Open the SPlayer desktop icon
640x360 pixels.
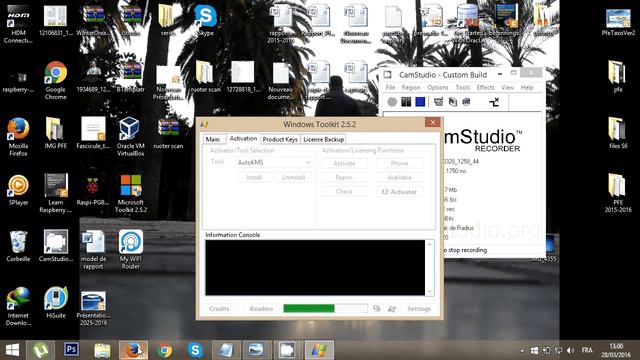click(18, 190)
